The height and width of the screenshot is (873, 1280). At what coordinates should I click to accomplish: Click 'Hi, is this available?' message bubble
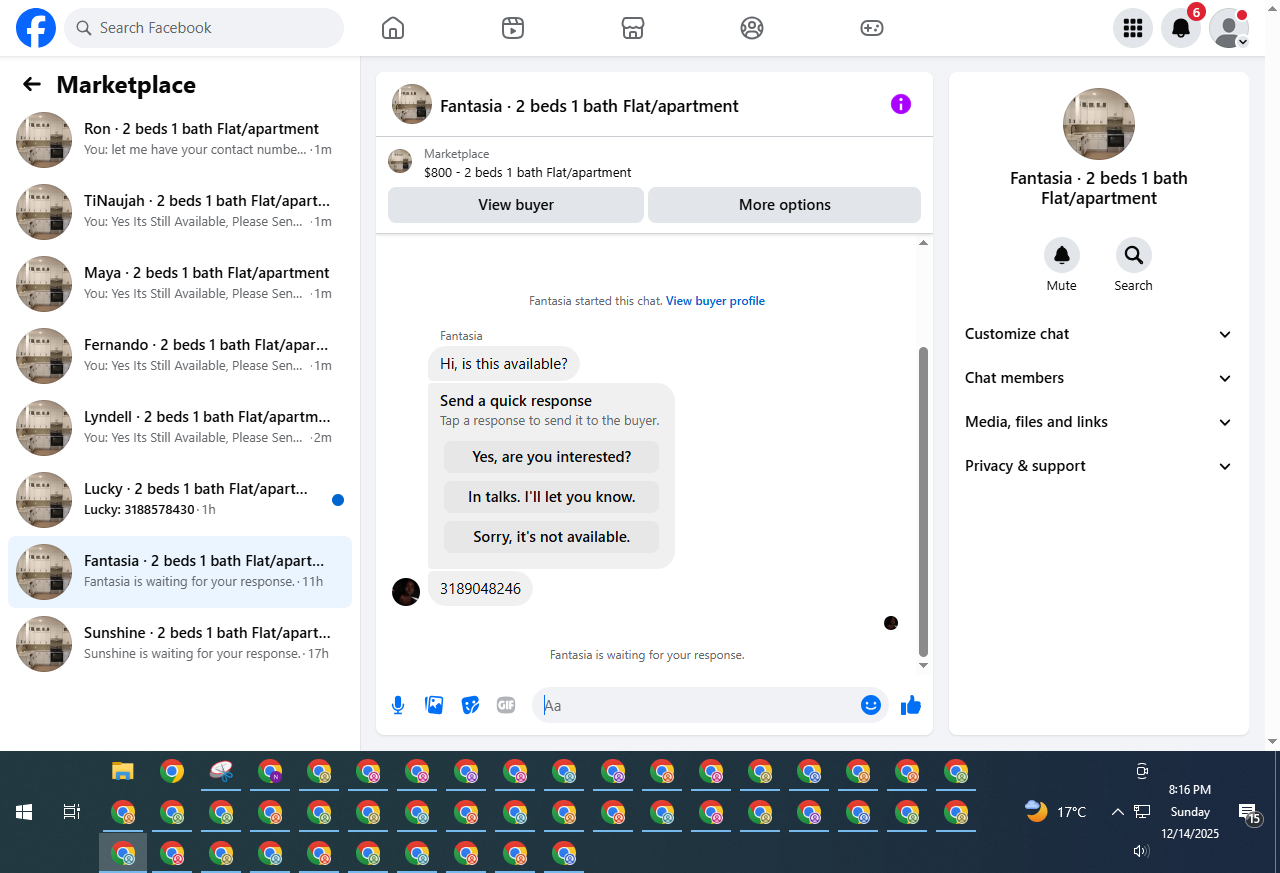tap(504, 364)
